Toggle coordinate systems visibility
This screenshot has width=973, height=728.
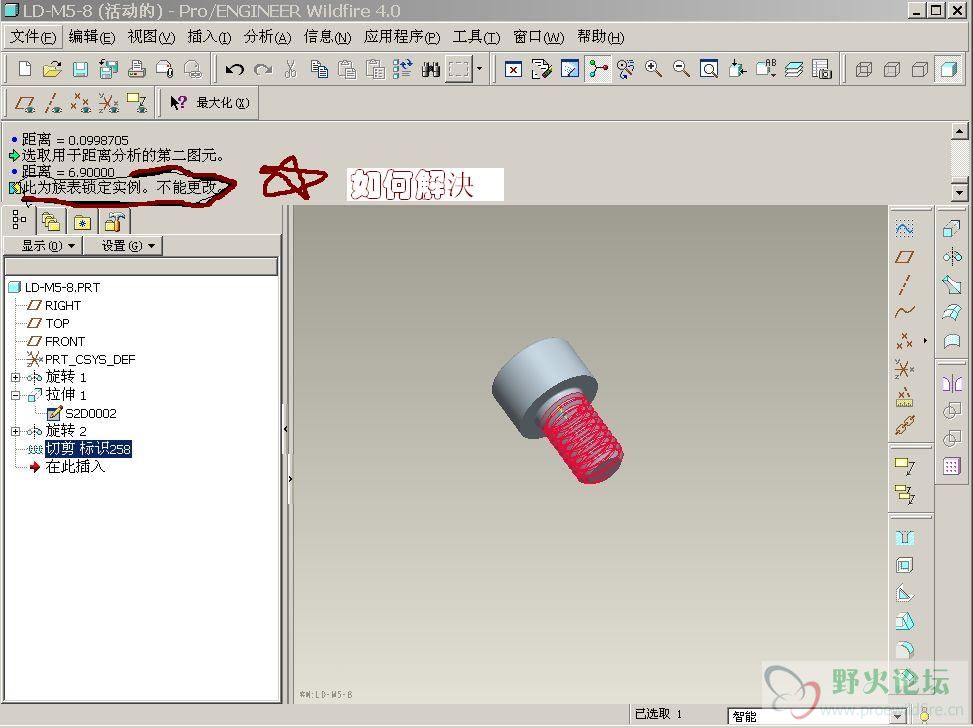click(108, 103)
